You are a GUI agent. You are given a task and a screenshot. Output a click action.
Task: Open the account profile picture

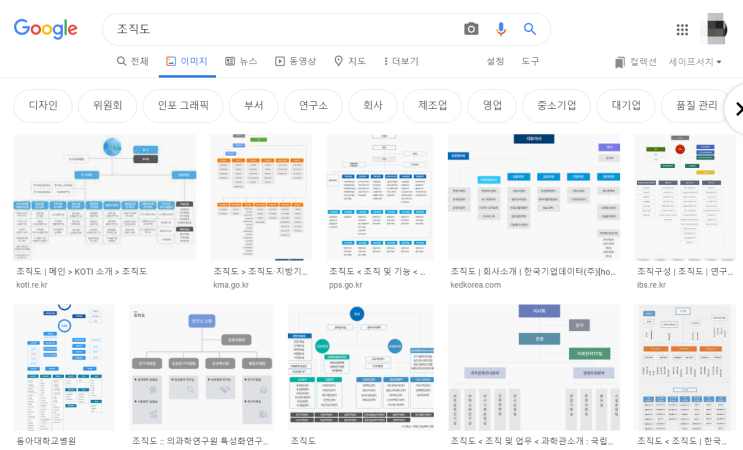716,29
